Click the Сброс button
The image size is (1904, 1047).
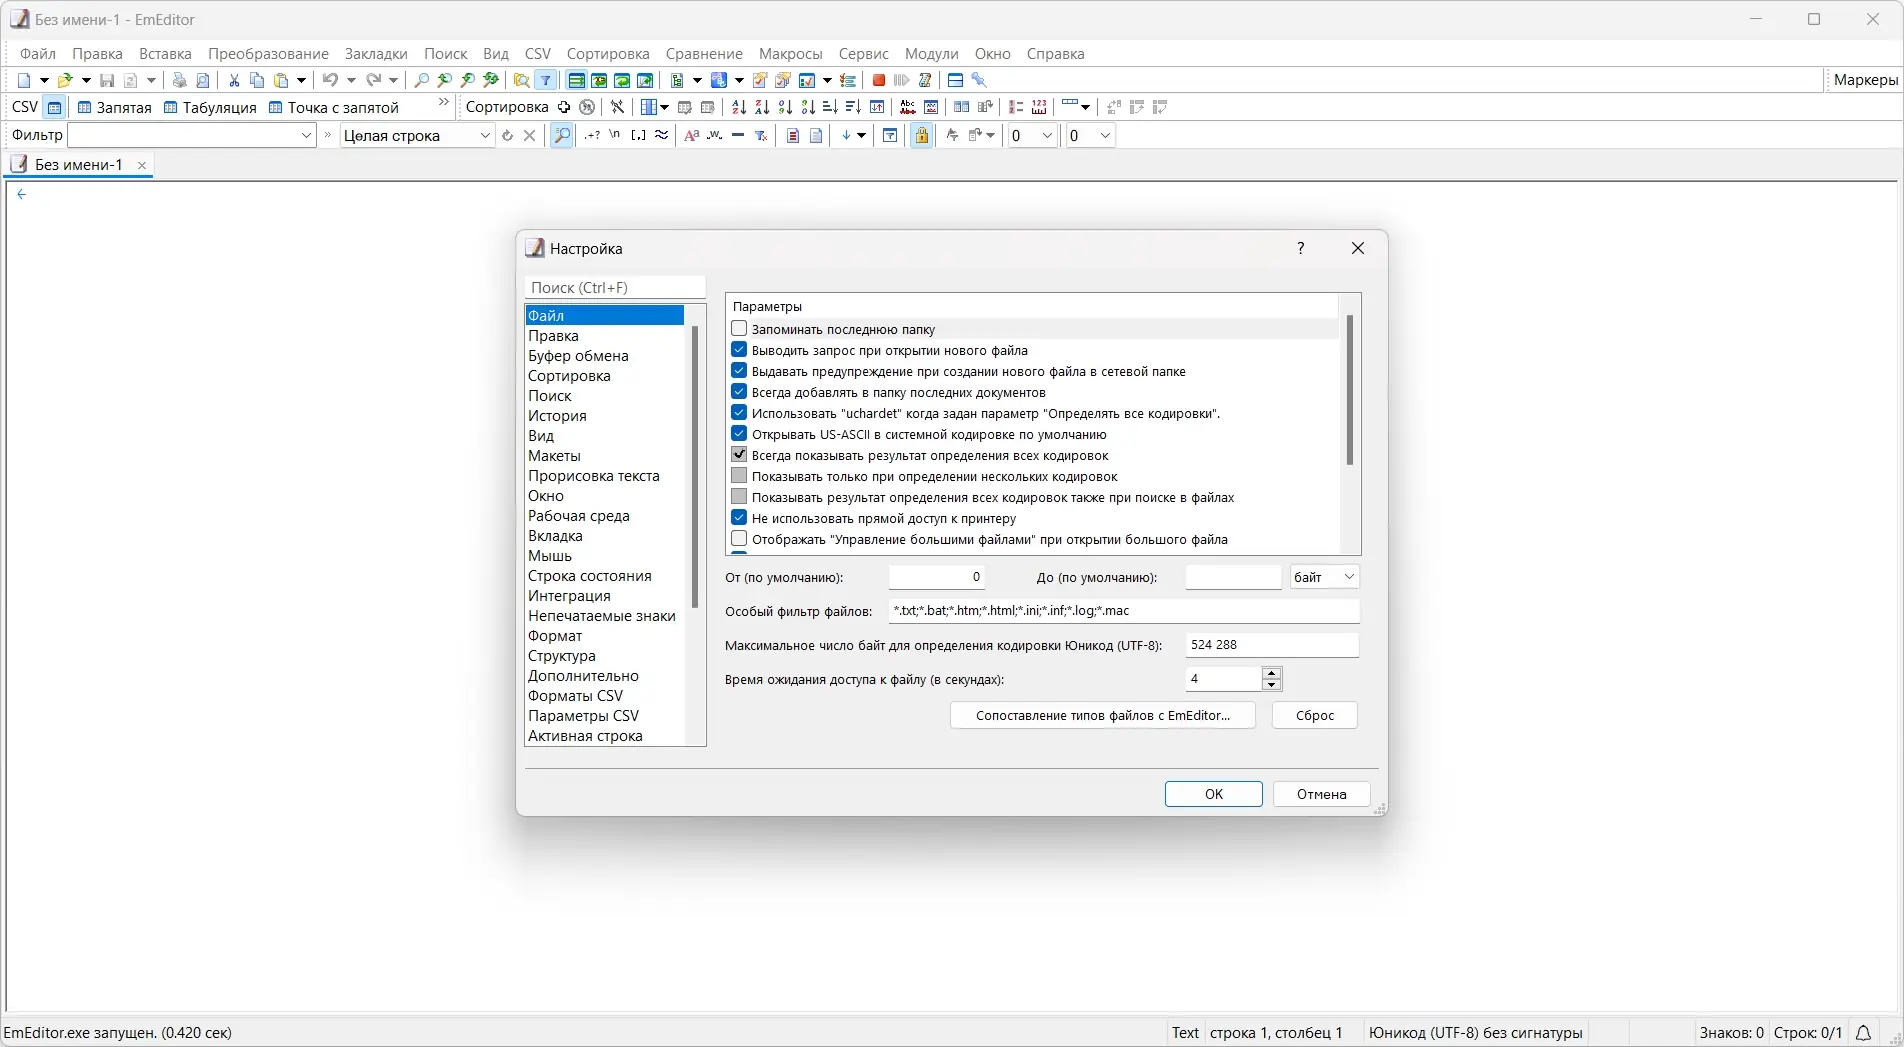[1314, 715]
